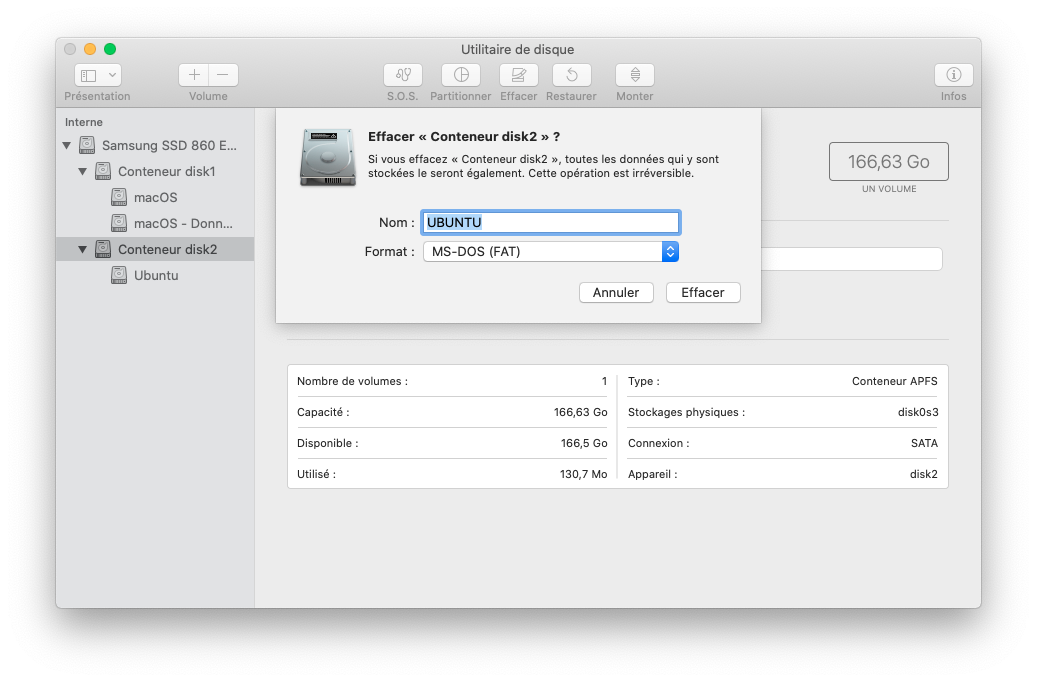This screenshot has height=682, width=1037.
Task: Click the UN VOLUME caption
Action: point(889,189)
